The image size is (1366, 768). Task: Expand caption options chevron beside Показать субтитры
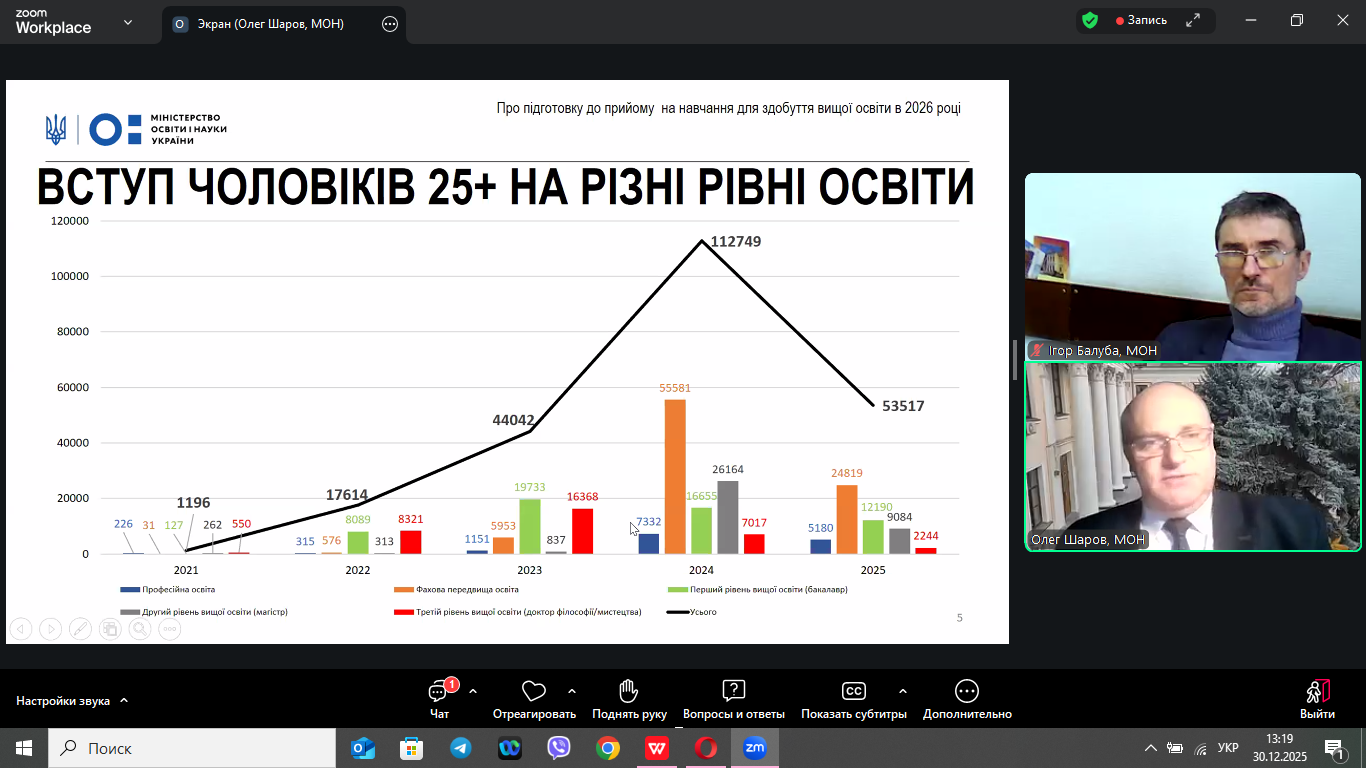pos(903,691)
